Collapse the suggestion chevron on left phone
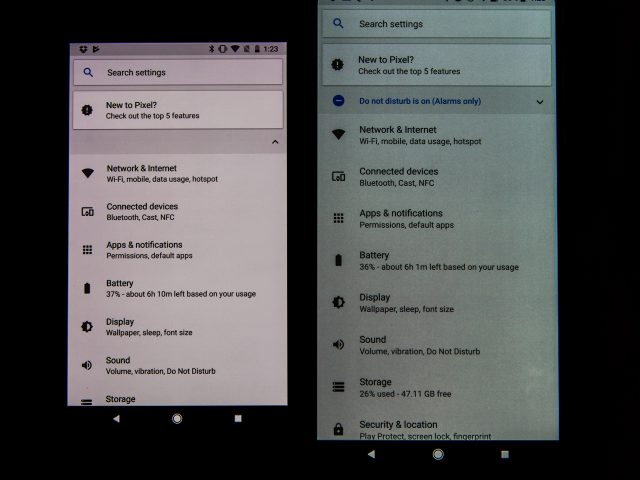The width and height of the screenshot is (640, 480). [275, 143]
